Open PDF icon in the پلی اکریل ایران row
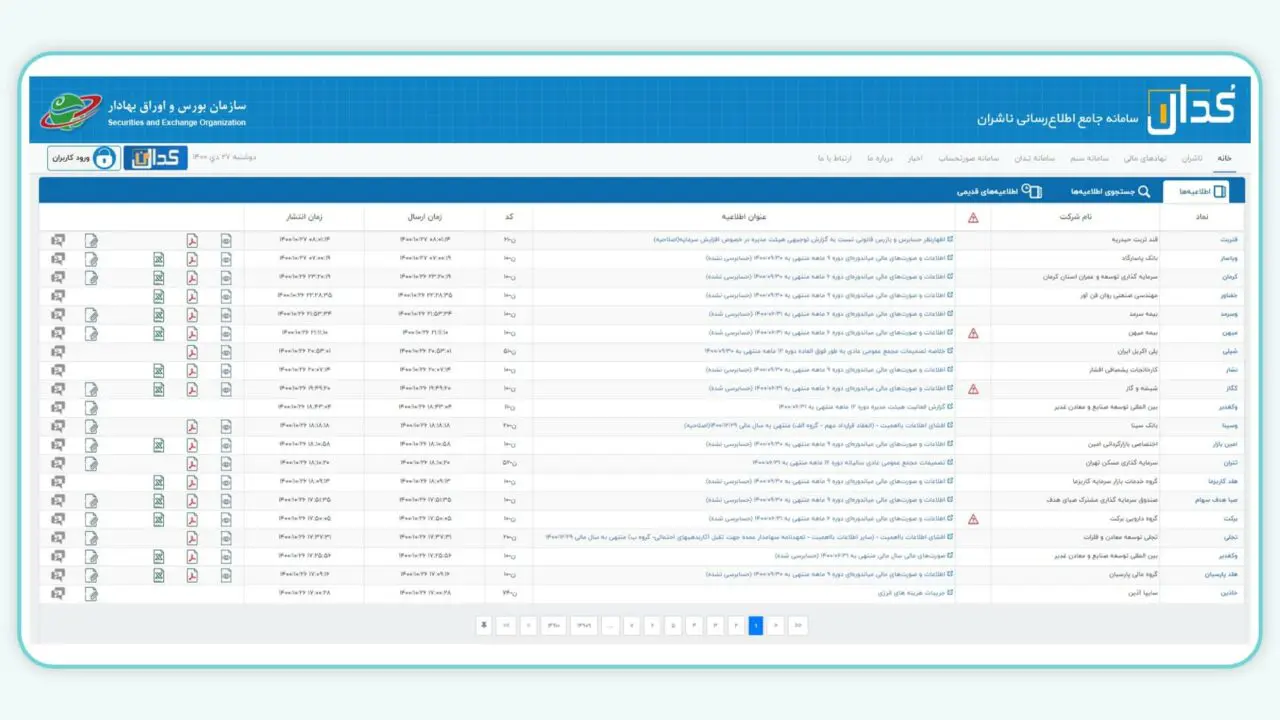The height and width of the screenshot is (720, 1280). click(191, 351)
